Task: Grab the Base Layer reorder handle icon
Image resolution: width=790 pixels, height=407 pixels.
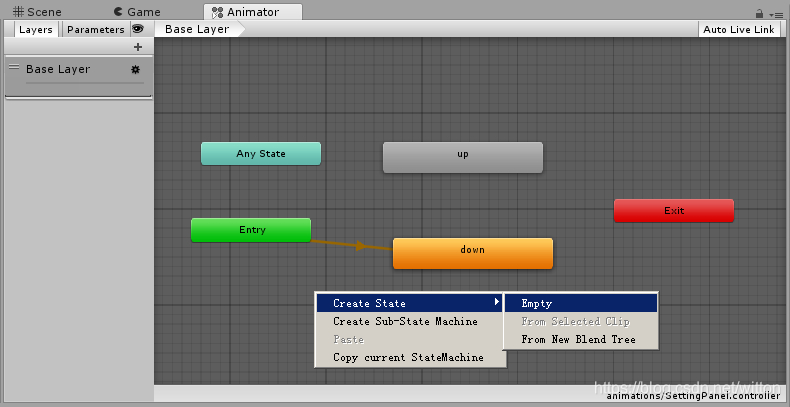Action: 14,66
